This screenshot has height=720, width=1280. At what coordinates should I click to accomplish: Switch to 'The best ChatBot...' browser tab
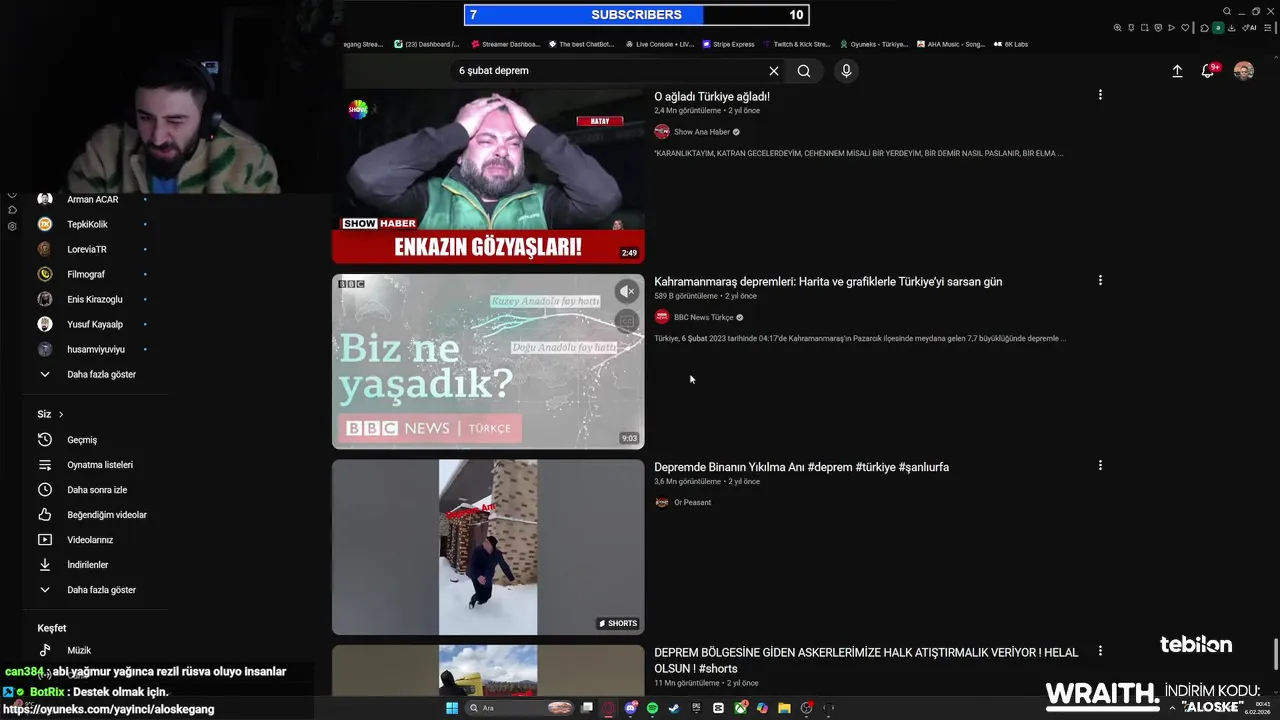tap(580, 44)
